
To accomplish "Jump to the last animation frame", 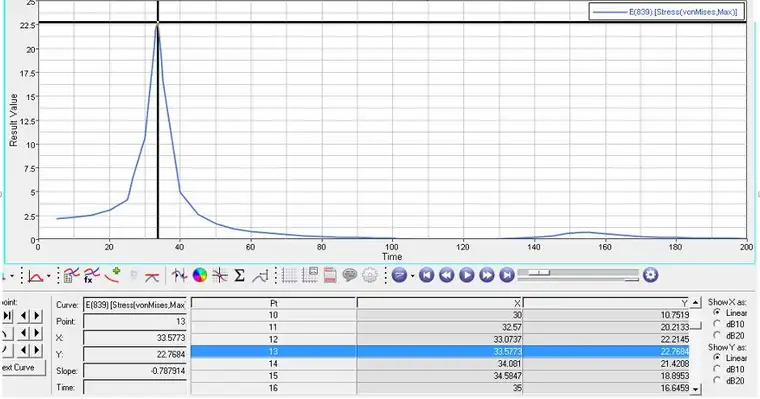I will [x=507, y=275].
